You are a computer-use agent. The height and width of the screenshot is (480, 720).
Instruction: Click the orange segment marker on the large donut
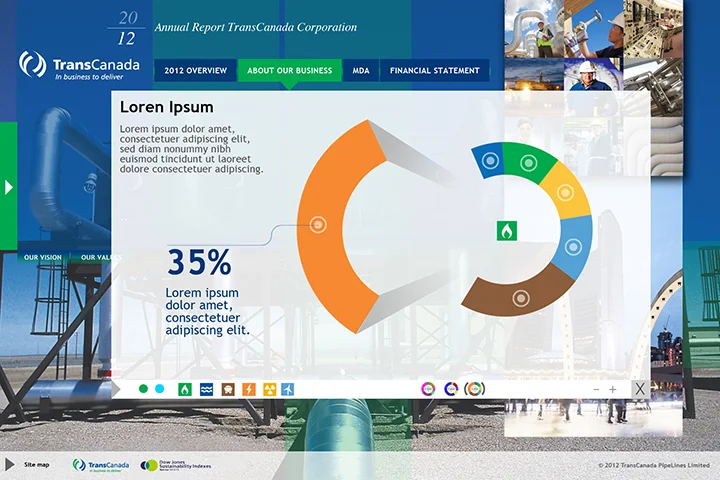coord(318,225)
